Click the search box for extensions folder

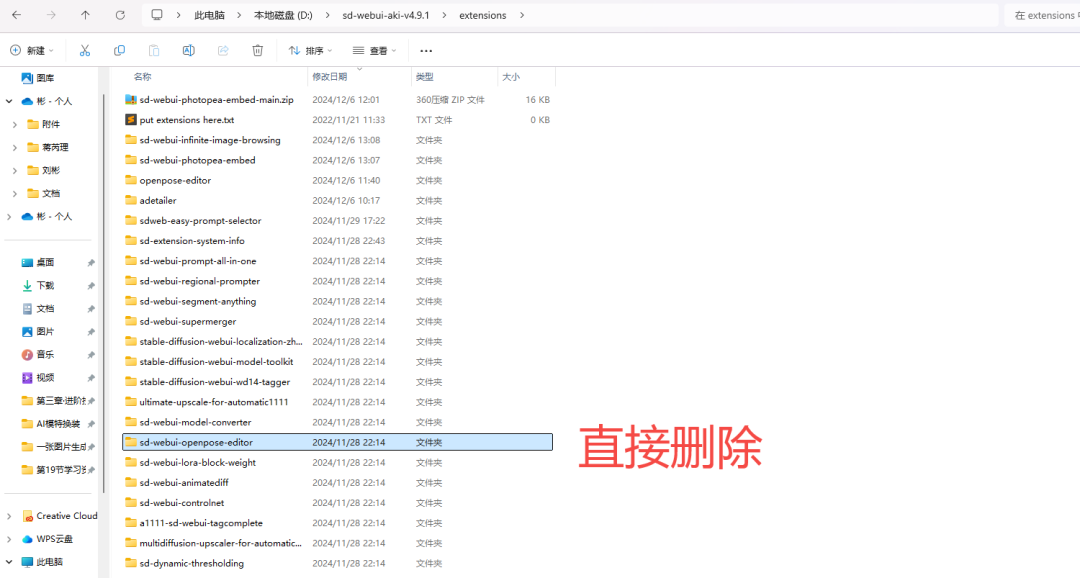tap(1042, 15)
